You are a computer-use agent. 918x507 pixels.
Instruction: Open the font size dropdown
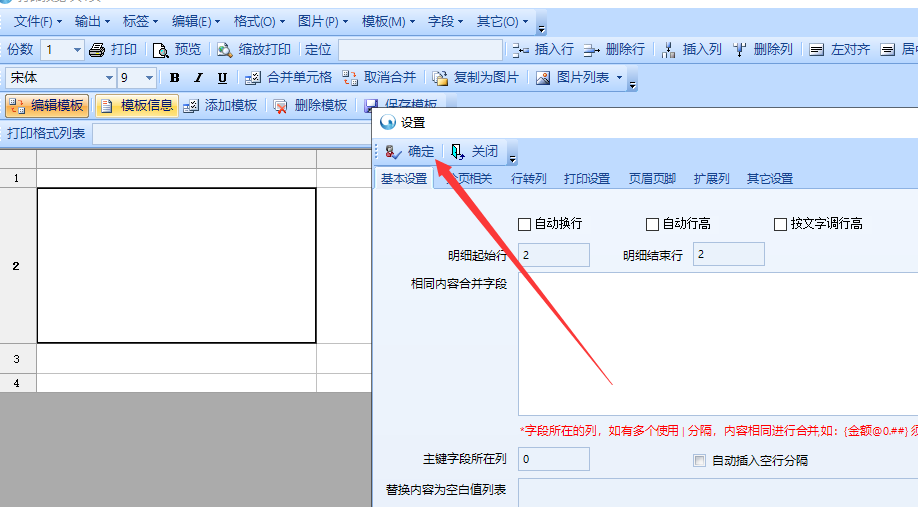pyautogui.click(x=149, y=78)
